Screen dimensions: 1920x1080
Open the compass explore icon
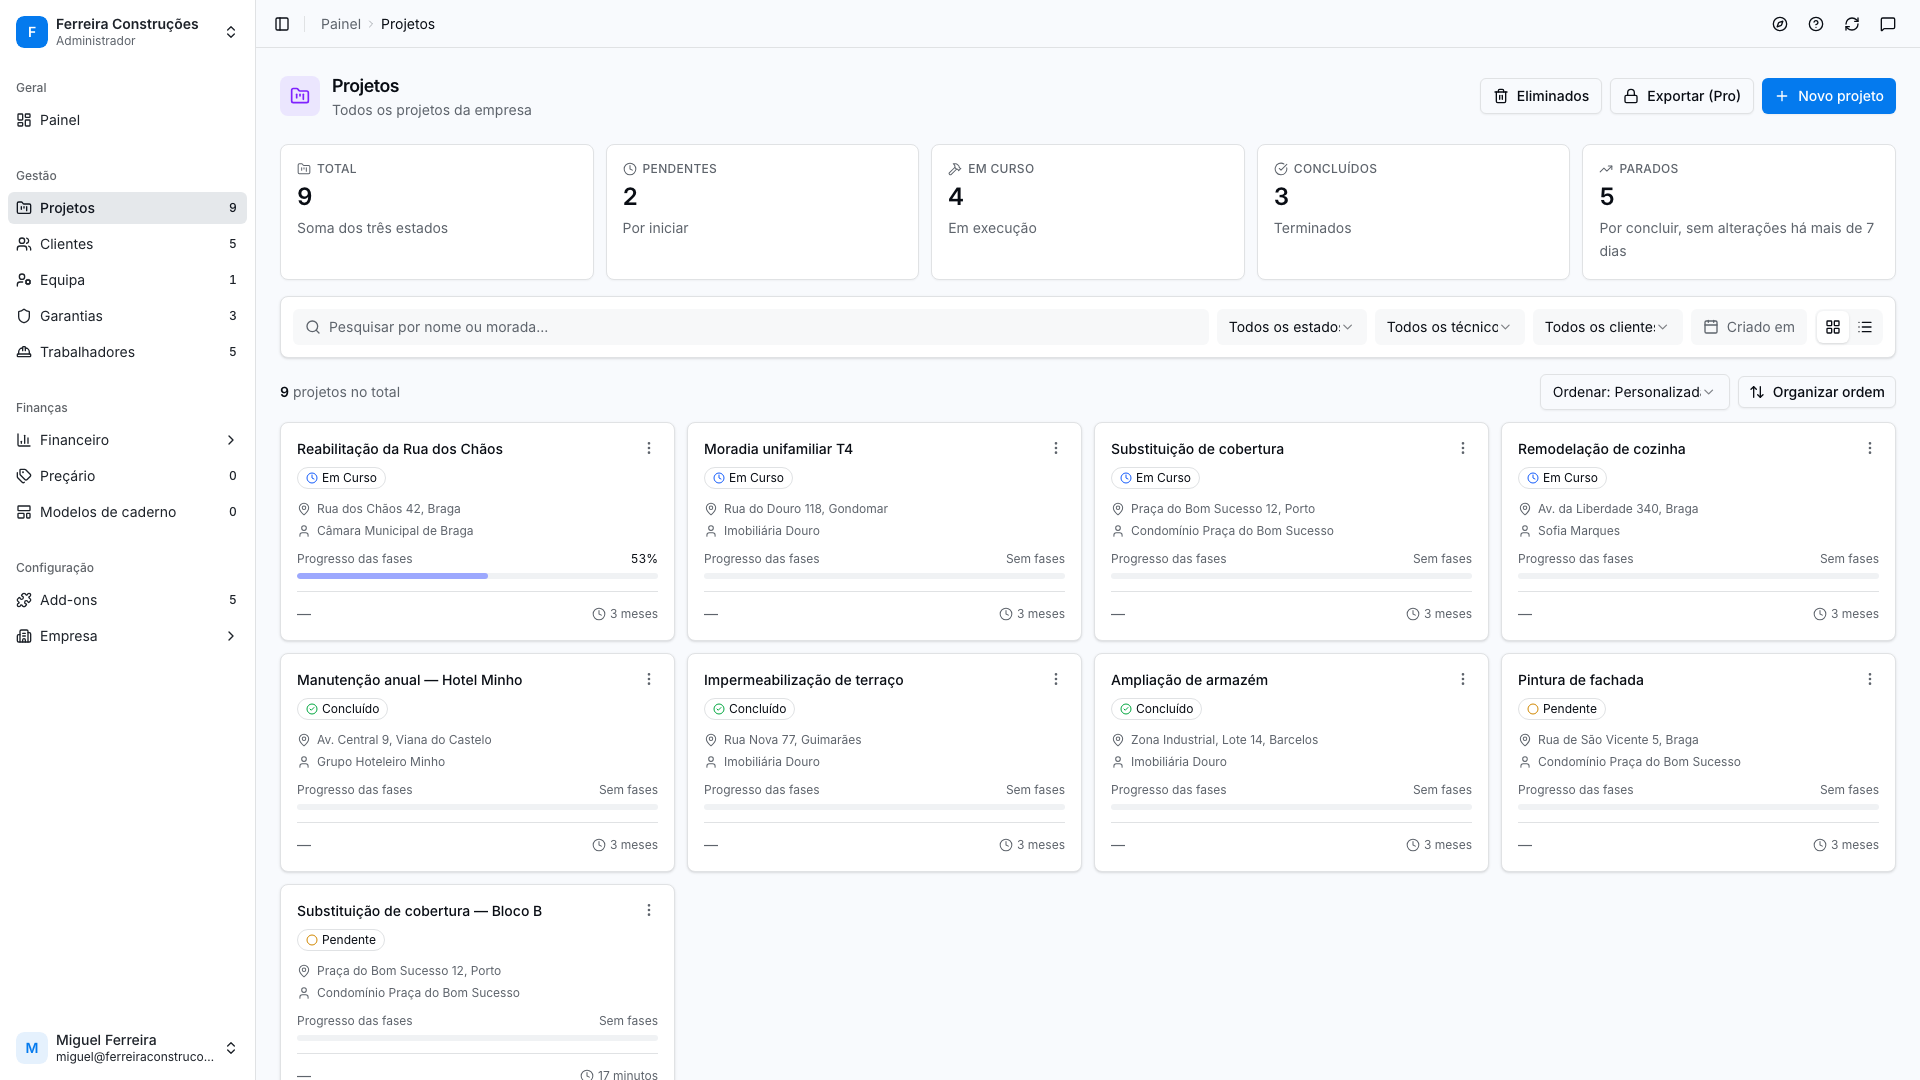click(1780, 24)
